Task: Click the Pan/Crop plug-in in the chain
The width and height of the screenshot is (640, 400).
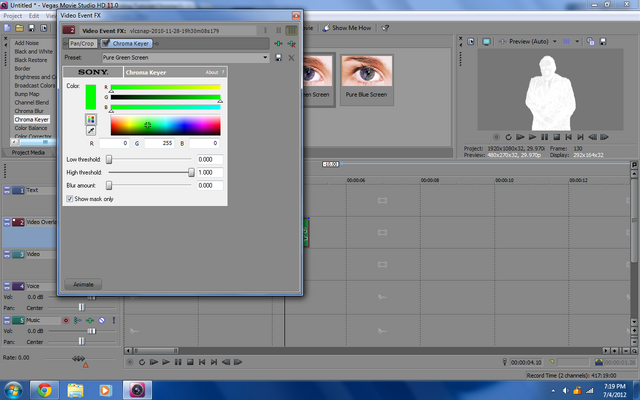Action: (81, 43)
